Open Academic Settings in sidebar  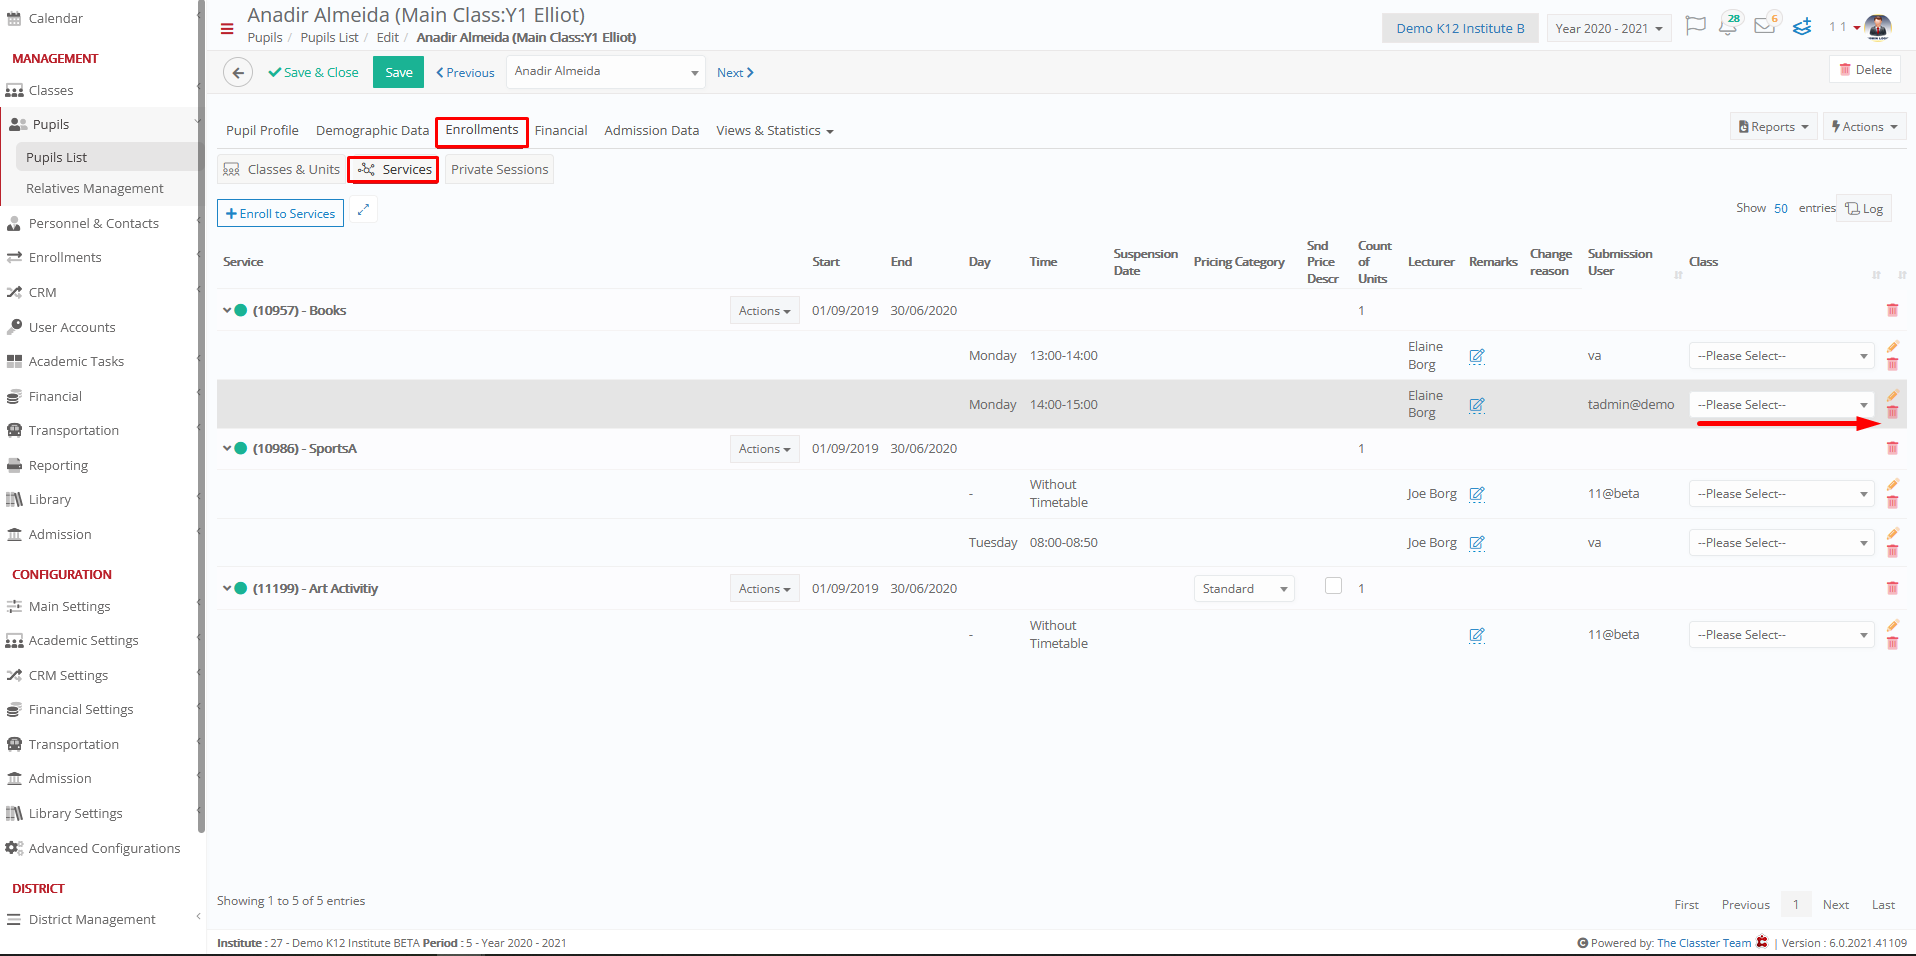pyautogui.click(x=83, y=641)
